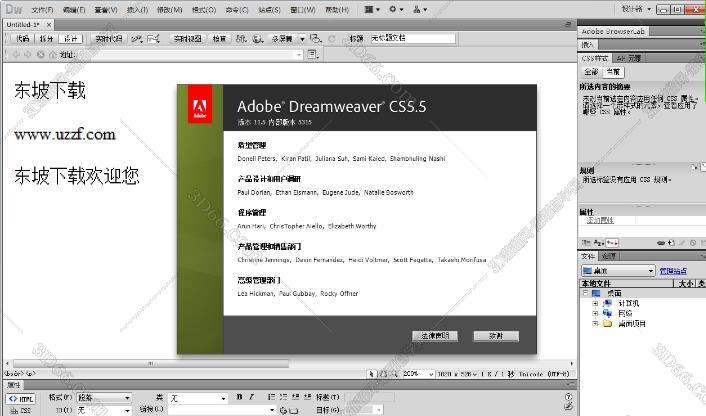
Task: Toggle Live Code mode
Action: click(109, 39)
